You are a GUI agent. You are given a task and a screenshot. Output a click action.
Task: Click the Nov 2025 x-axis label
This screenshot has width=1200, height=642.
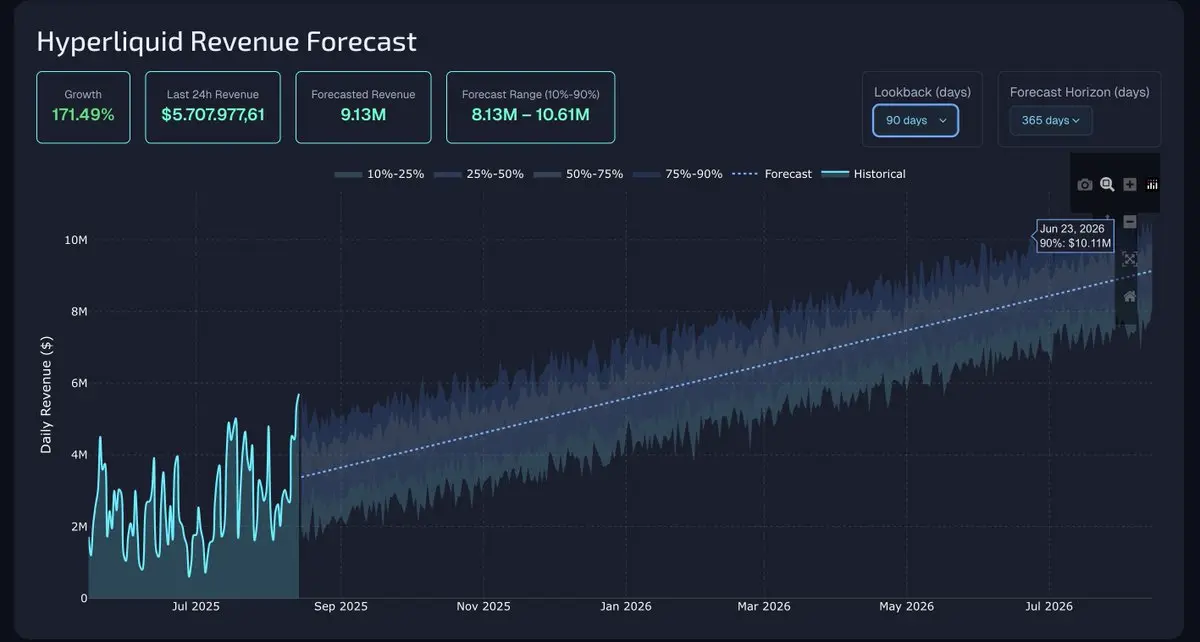(x=482, y=607)
